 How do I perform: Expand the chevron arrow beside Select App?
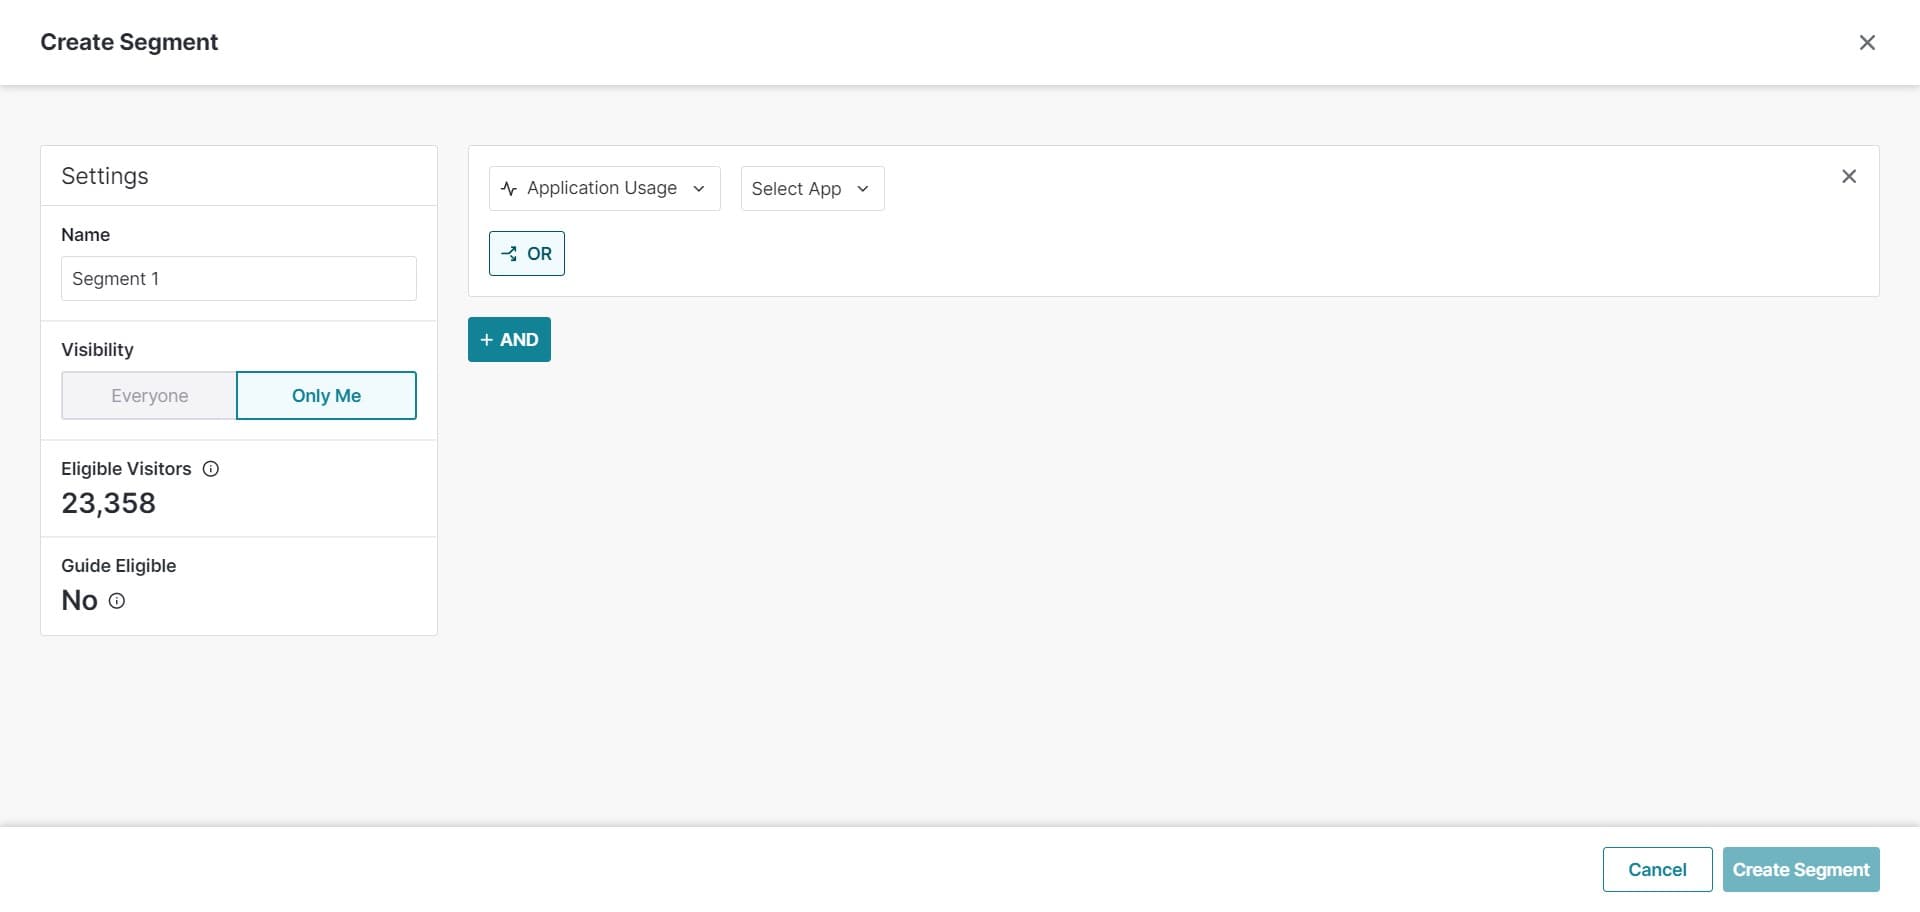(x=863, y=189)
